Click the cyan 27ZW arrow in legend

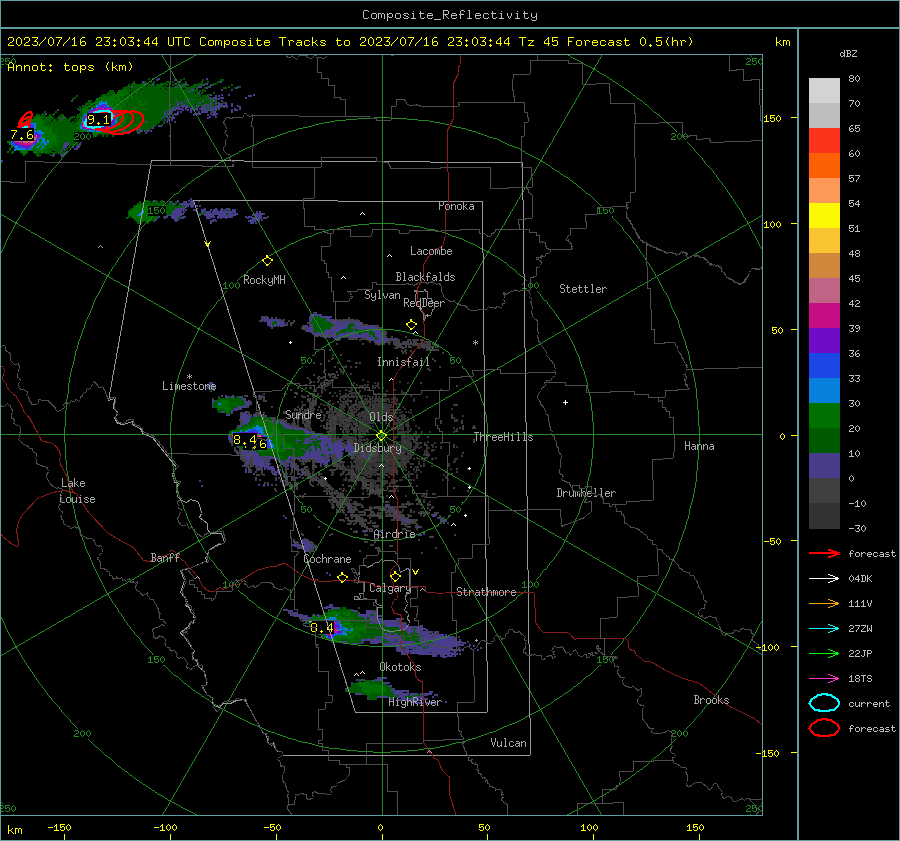pyautogui.click(x=824, y=629)
